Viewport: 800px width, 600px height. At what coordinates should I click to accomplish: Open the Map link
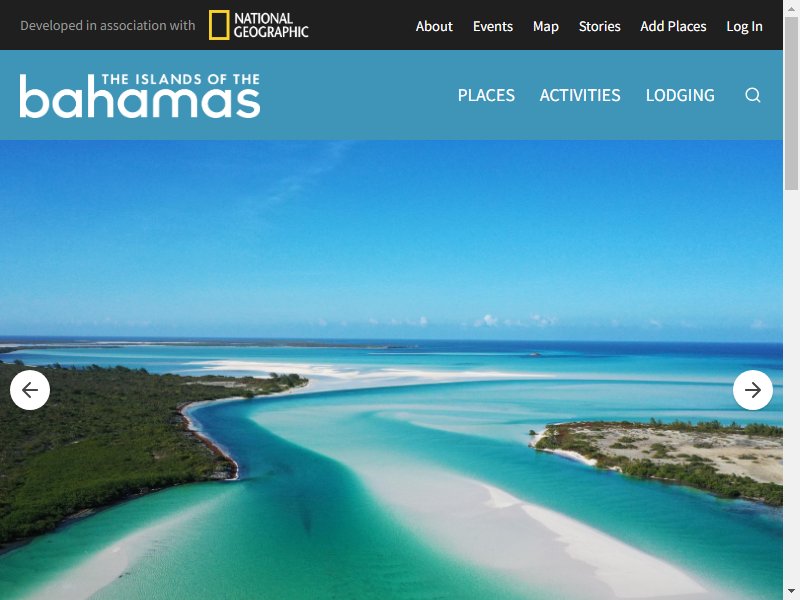click(x=545, y=26)
